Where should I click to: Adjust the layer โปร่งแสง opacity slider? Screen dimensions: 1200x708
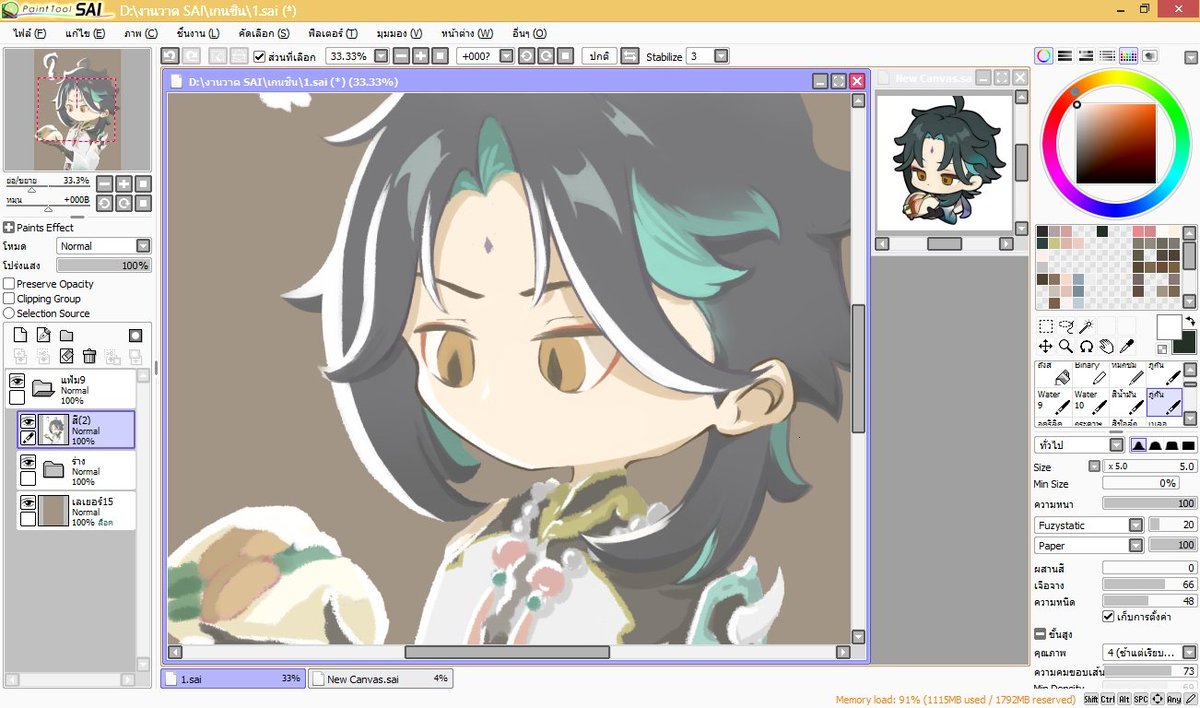(x=104, y=265)
